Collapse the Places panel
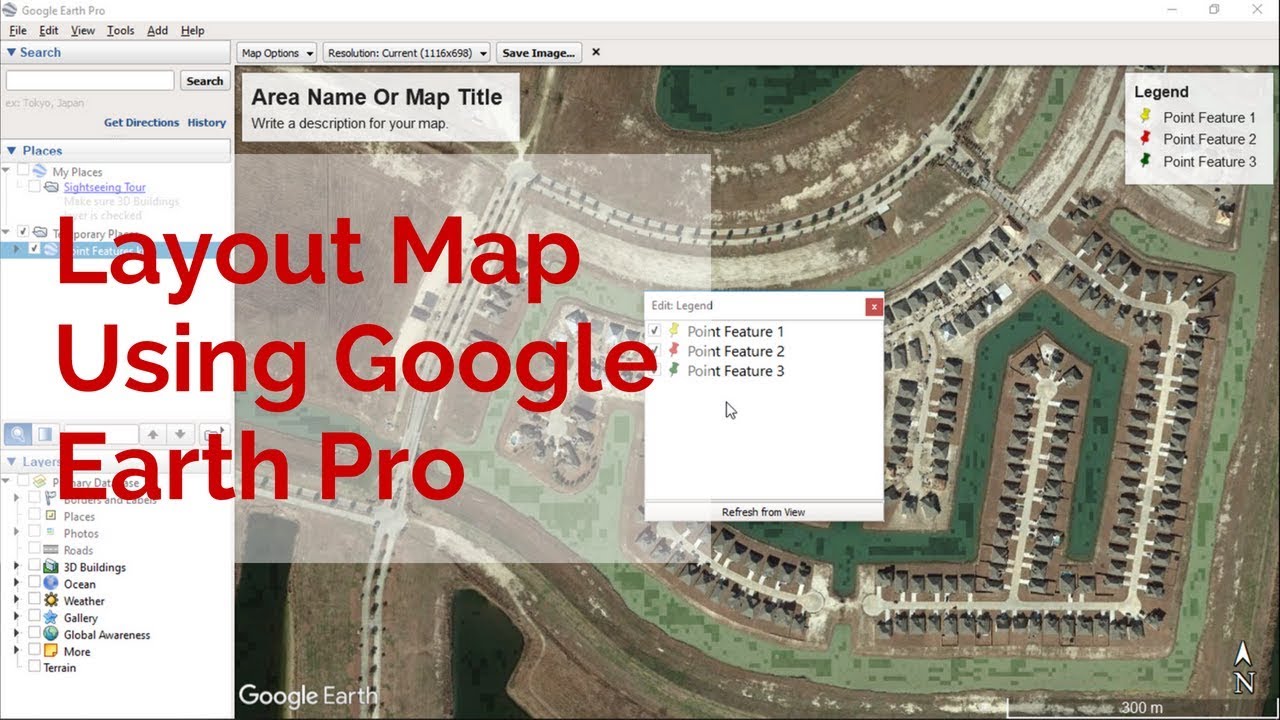The image size is (1280, 720). pyautogui.click(x=11, y=150)
